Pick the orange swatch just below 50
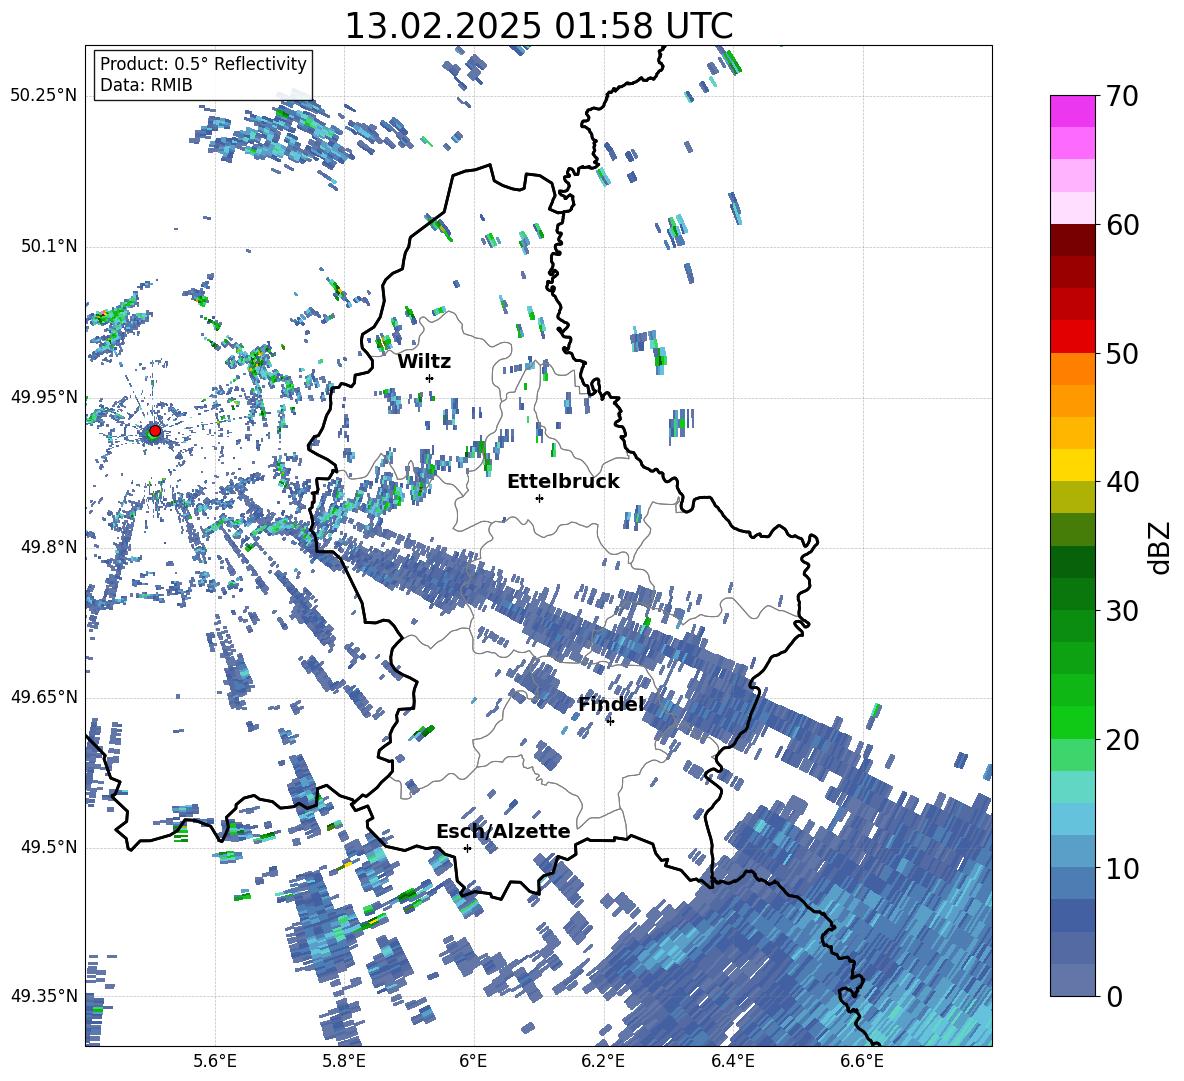Screen dimensions: 1184x1081 click(1072, 368)
